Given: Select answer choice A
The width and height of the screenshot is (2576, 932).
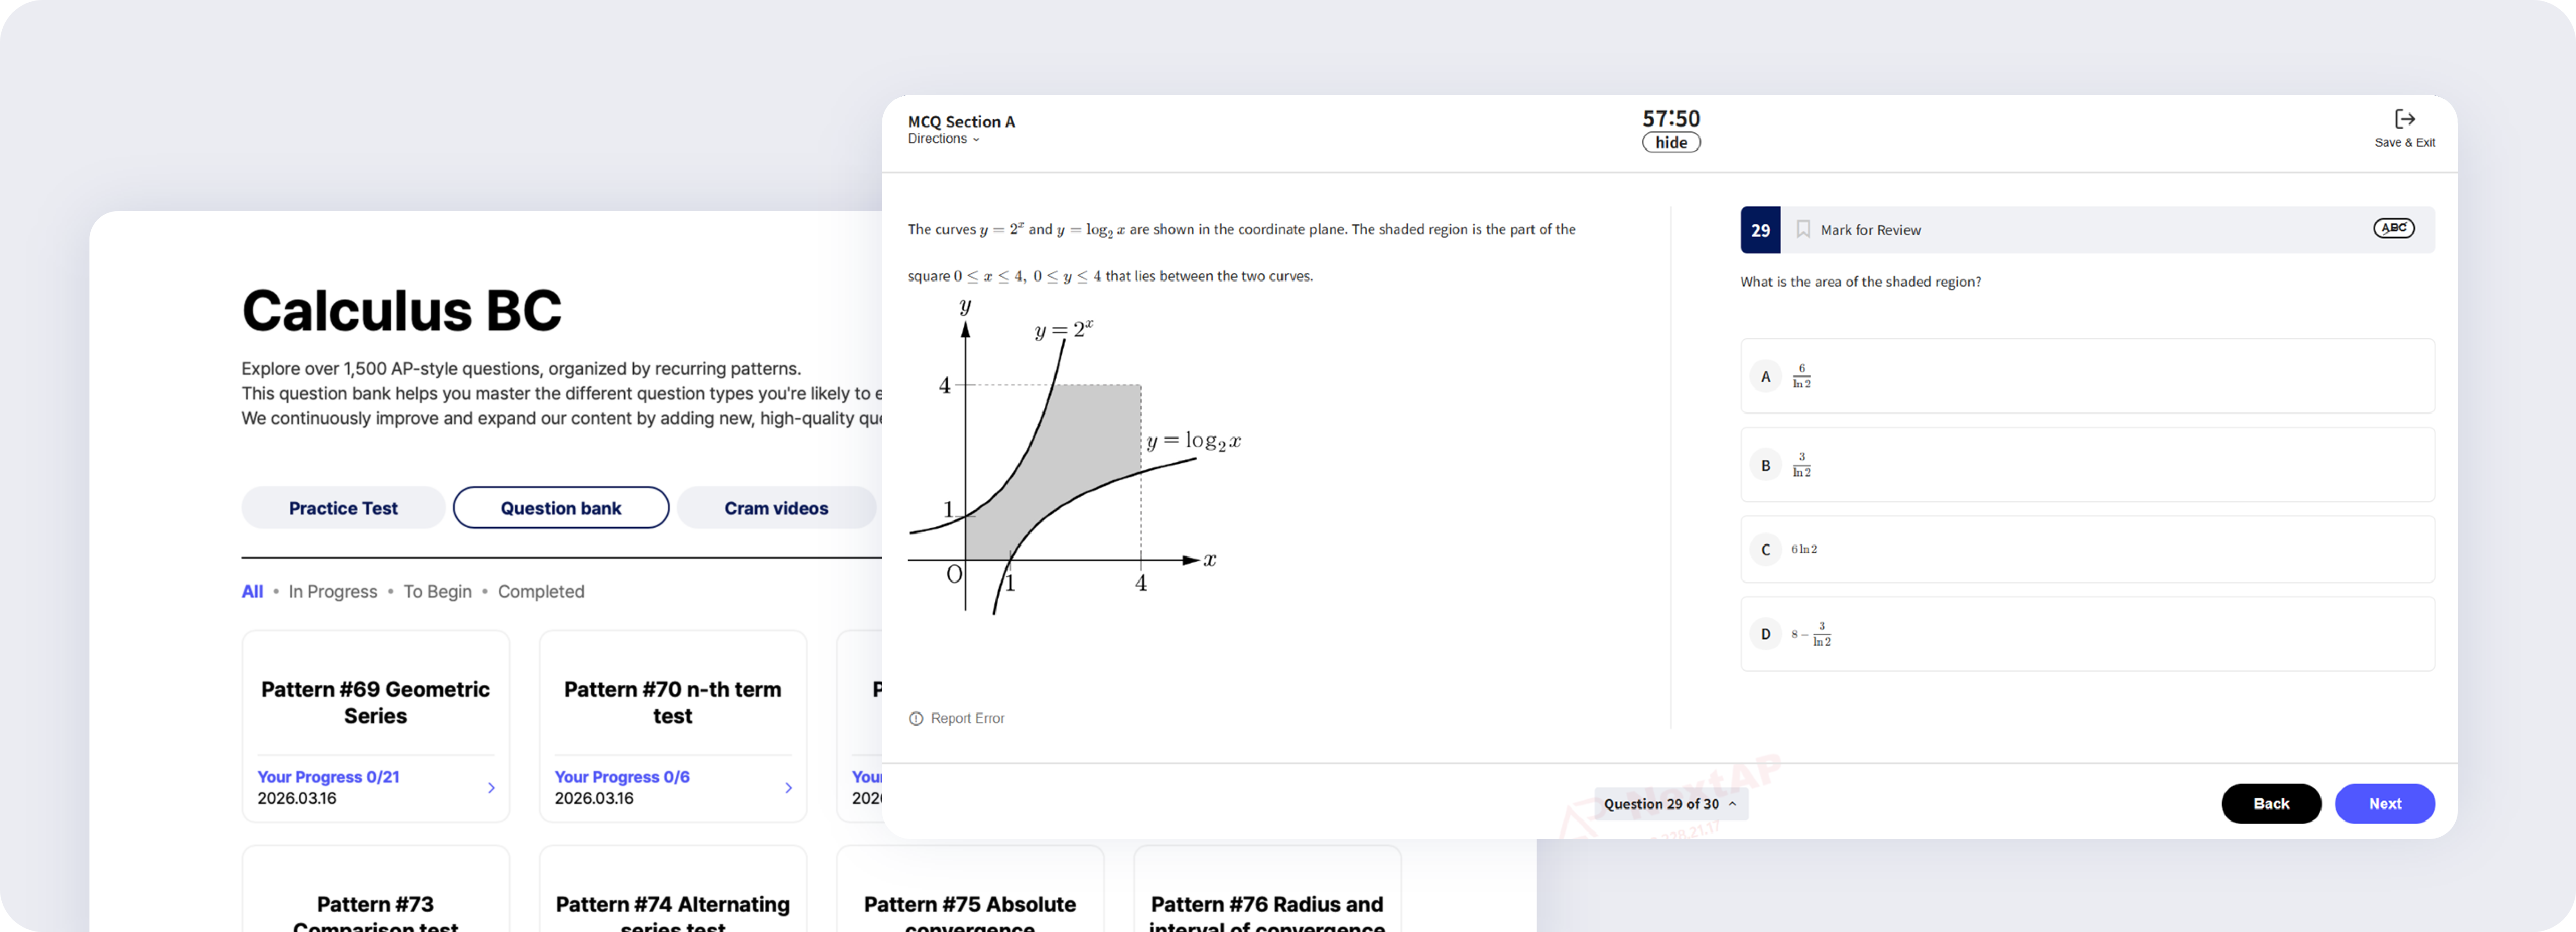Looking at the screenshot, I should coord(1765,377).
